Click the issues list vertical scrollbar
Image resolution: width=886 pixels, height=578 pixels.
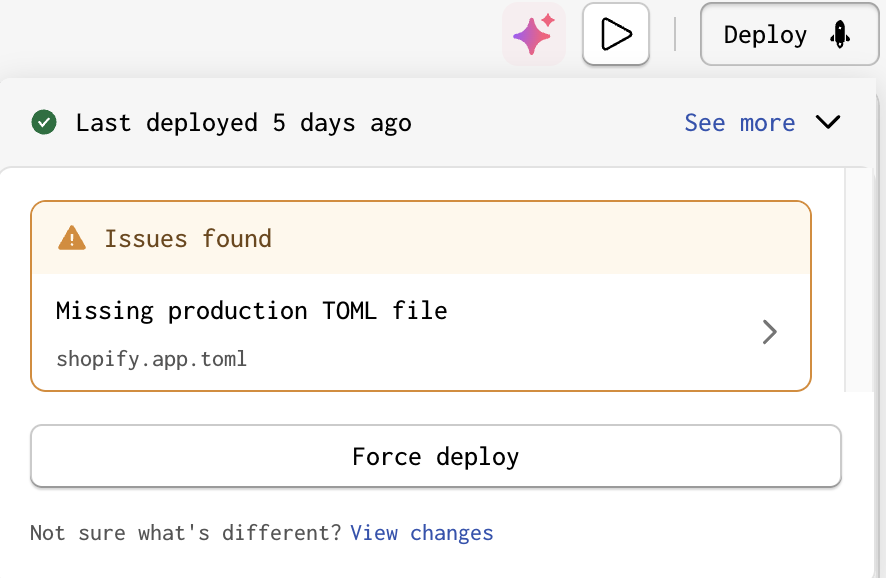pos(859,280)
